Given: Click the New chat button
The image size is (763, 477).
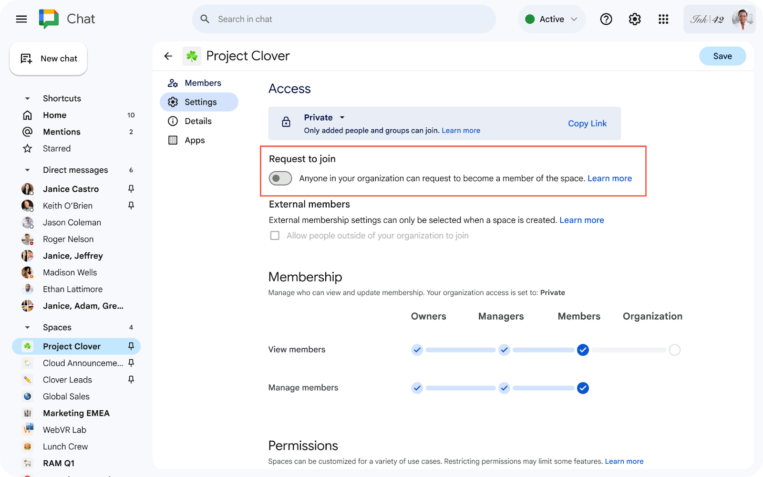Looking at the screenshot, I should (49, 58).
